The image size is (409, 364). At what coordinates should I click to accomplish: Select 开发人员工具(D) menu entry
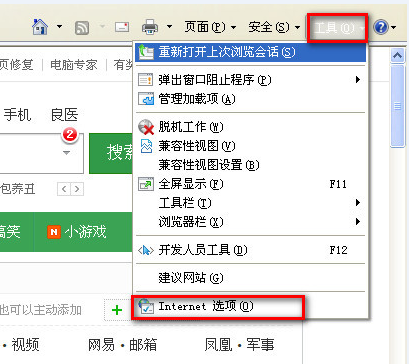[251, 250]
